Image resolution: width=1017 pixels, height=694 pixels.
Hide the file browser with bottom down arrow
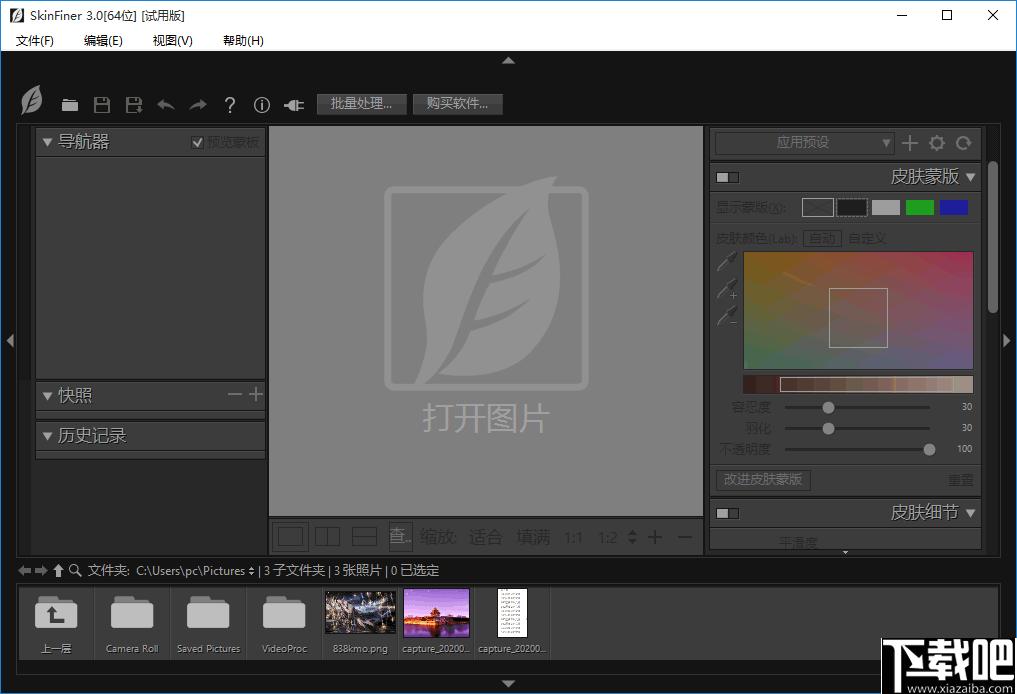pos(508,684)
